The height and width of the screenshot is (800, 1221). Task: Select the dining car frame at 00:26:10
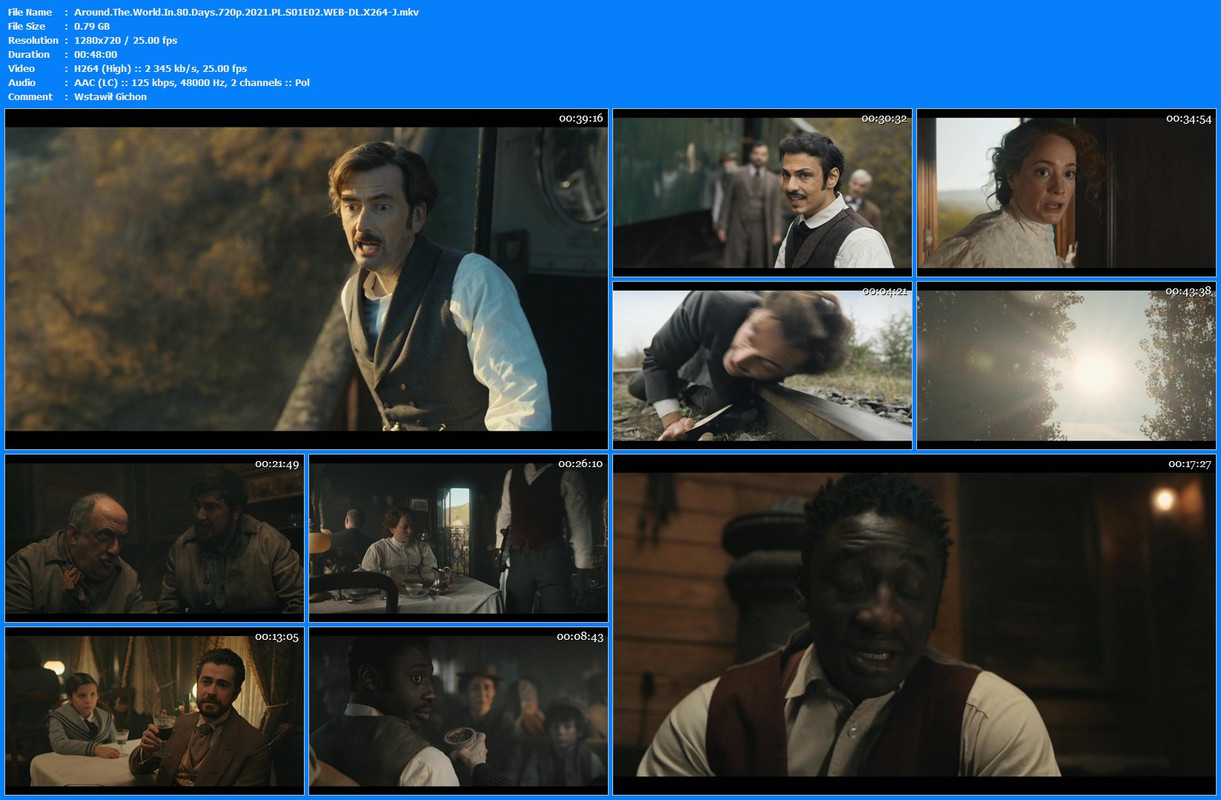coord(458,538)
